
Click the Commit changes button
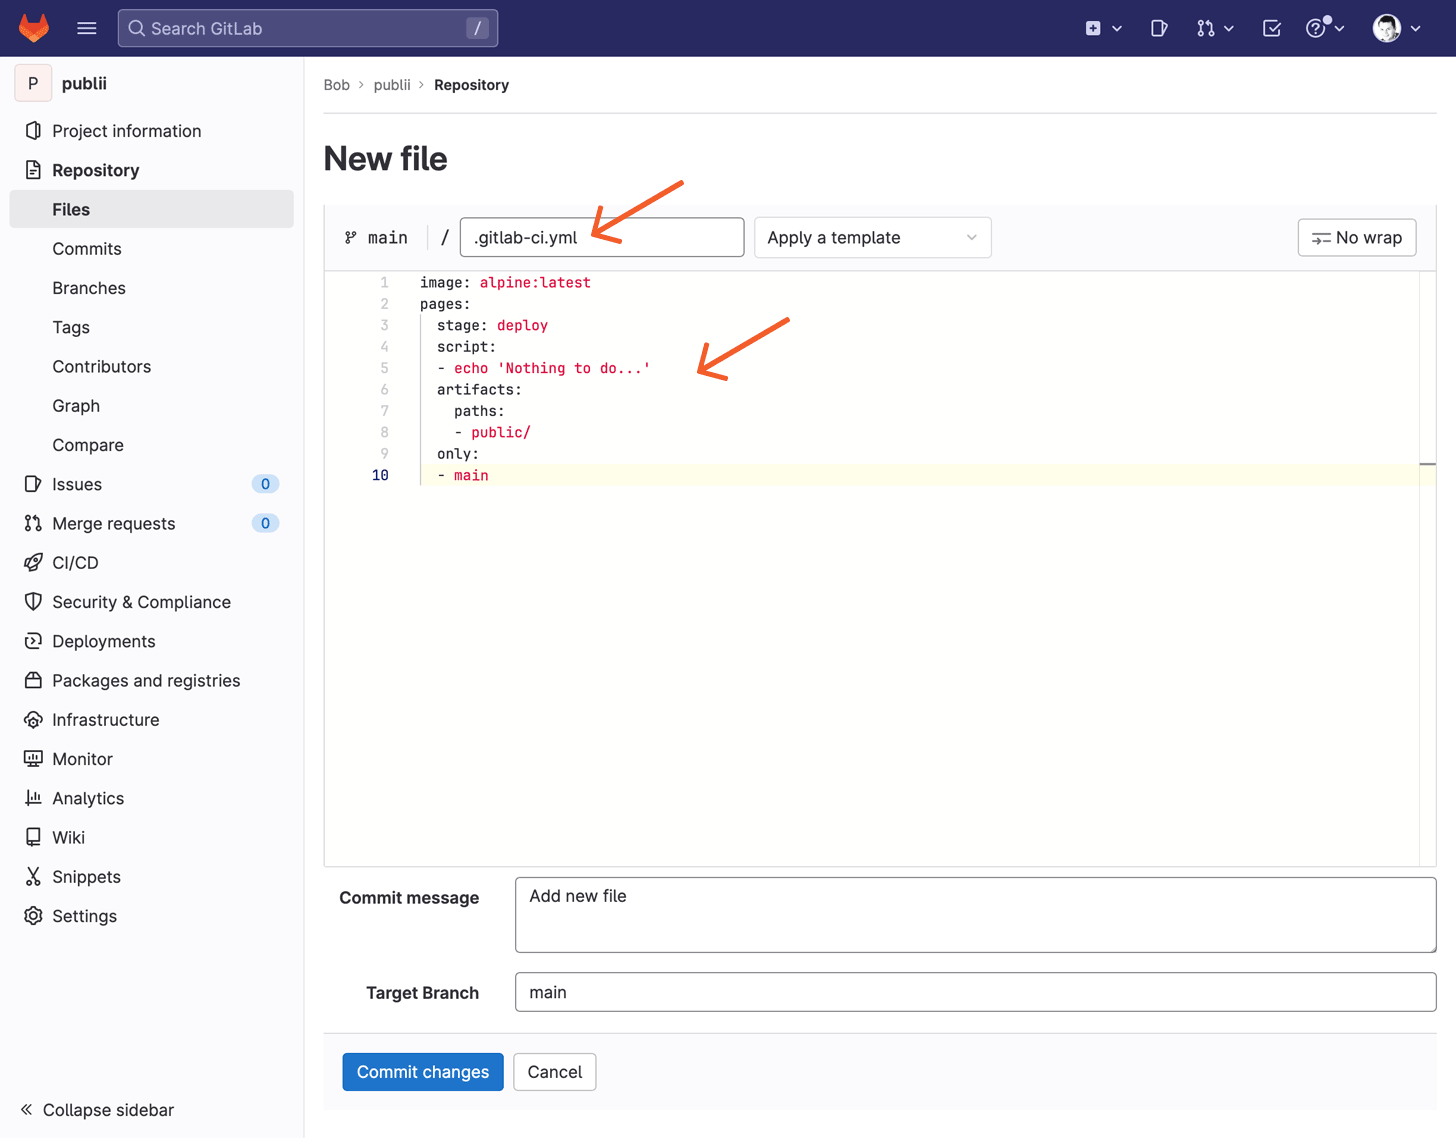coord(422,1071)
